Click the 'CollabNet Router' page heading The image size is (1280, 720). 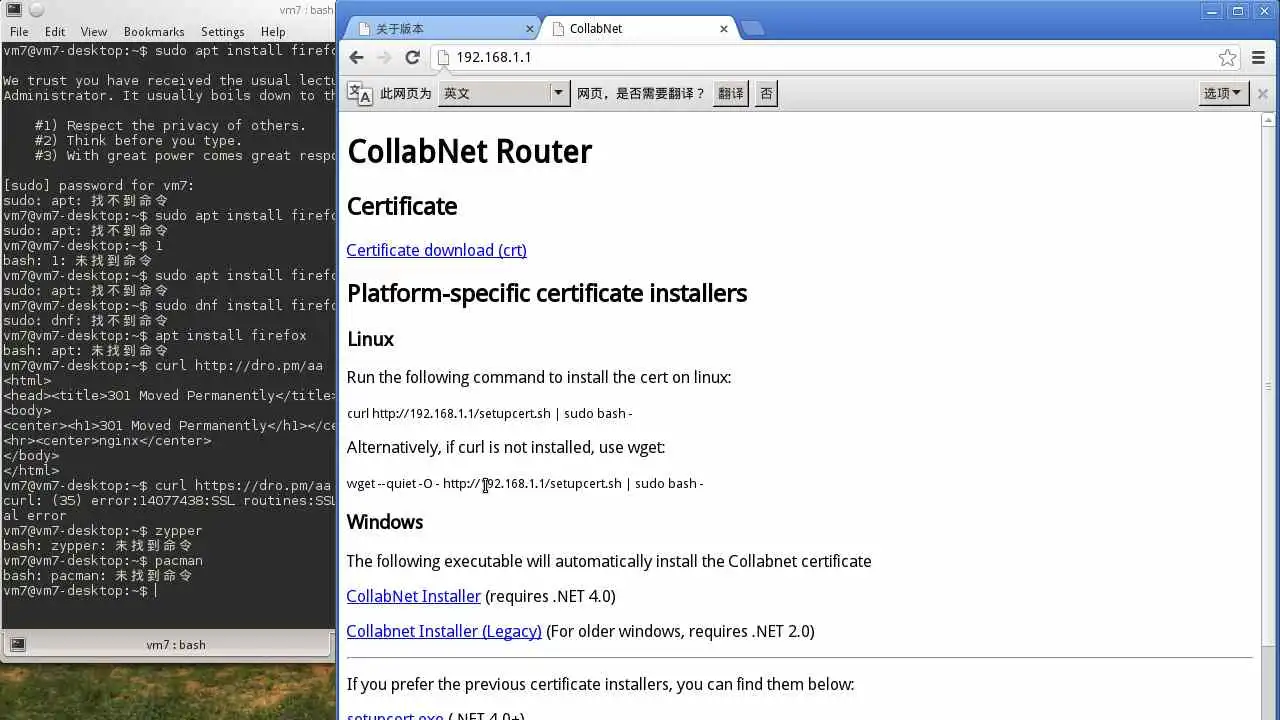point(469,152)
